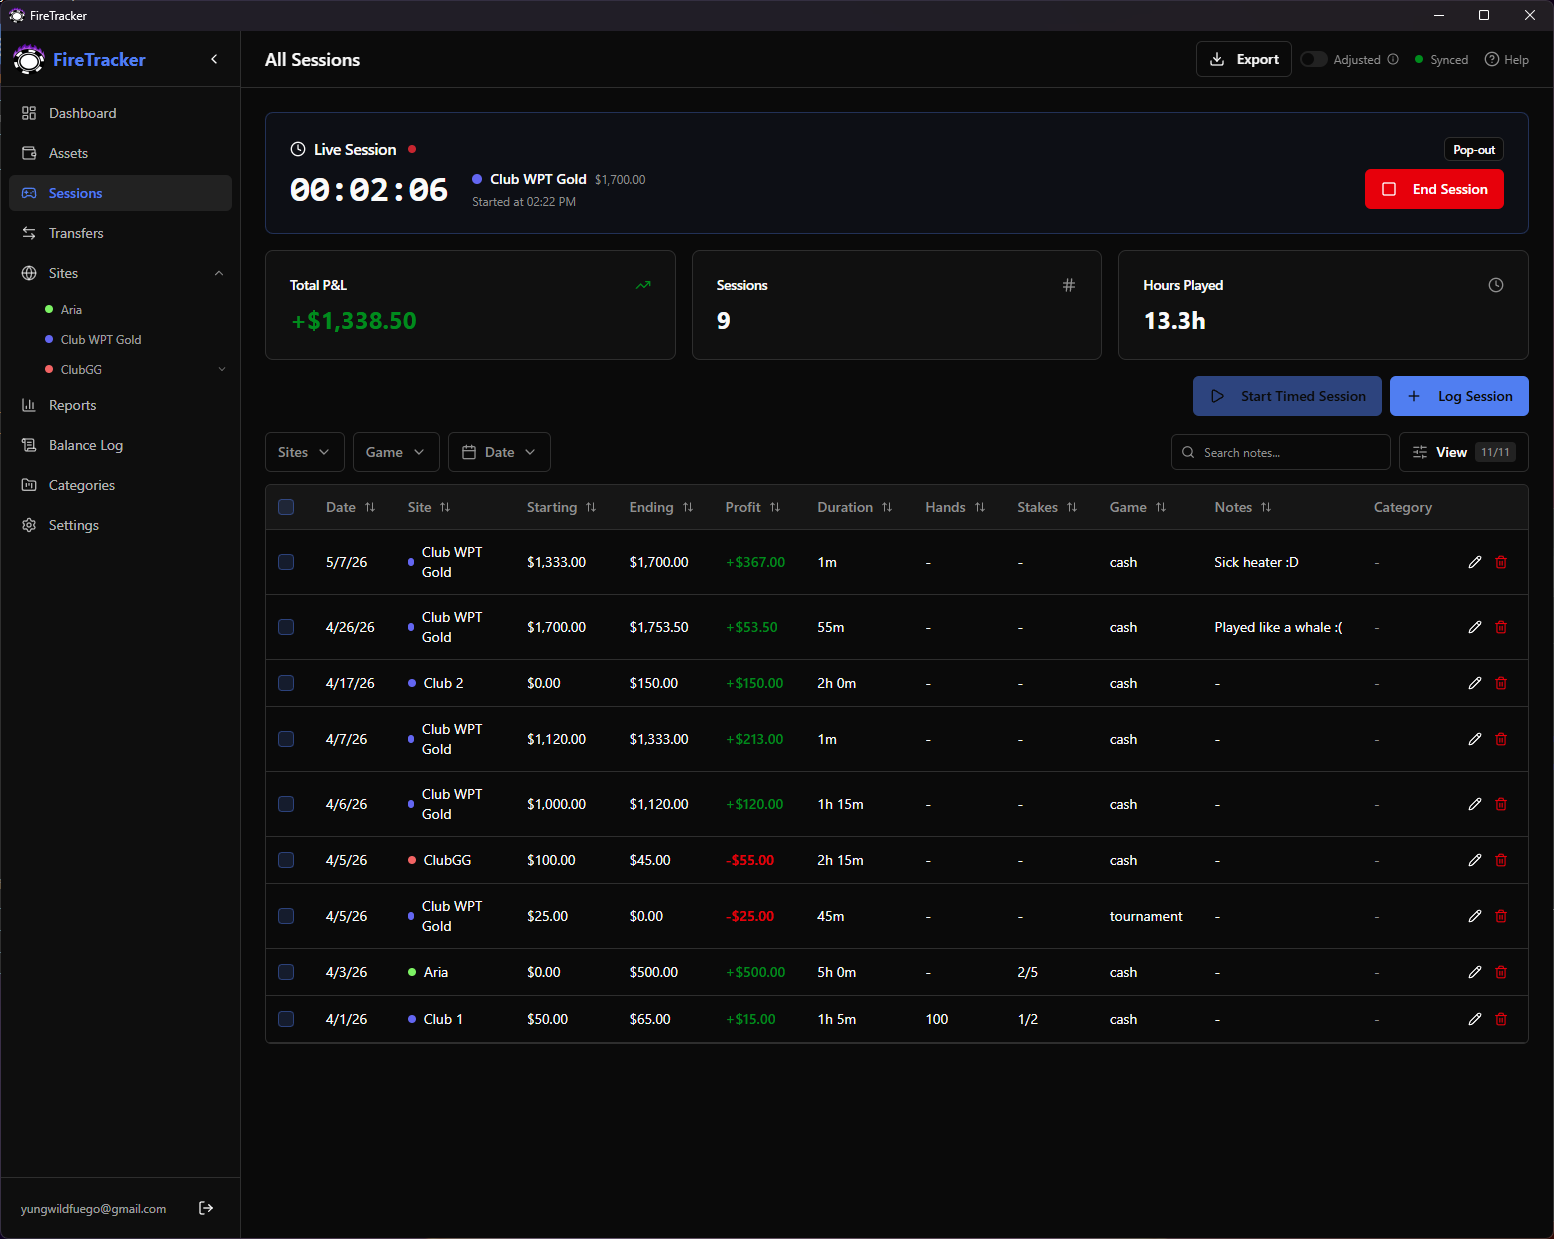Select the 4/26/26 session checkbox
The image size is (1554, 1239).
pos(286,627)
